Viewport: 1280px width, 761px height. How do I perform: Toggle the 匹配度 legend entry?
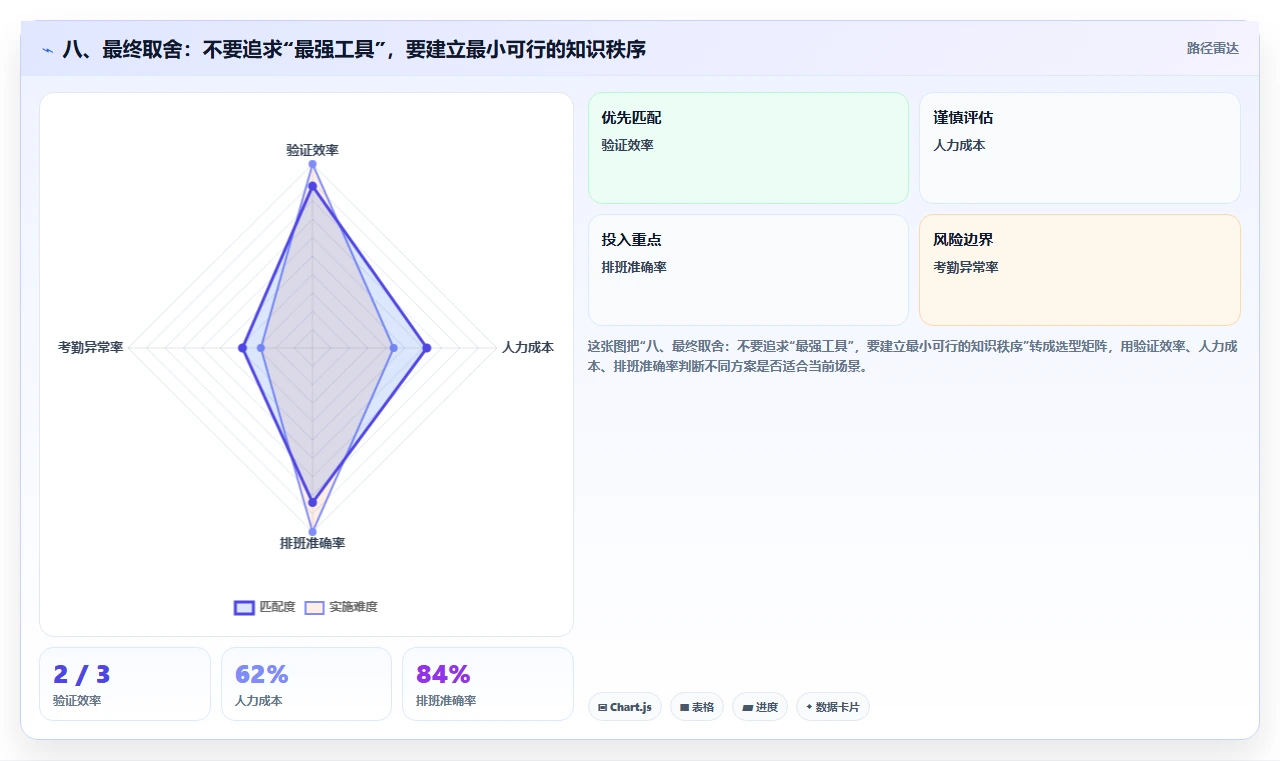click(265, 607)
